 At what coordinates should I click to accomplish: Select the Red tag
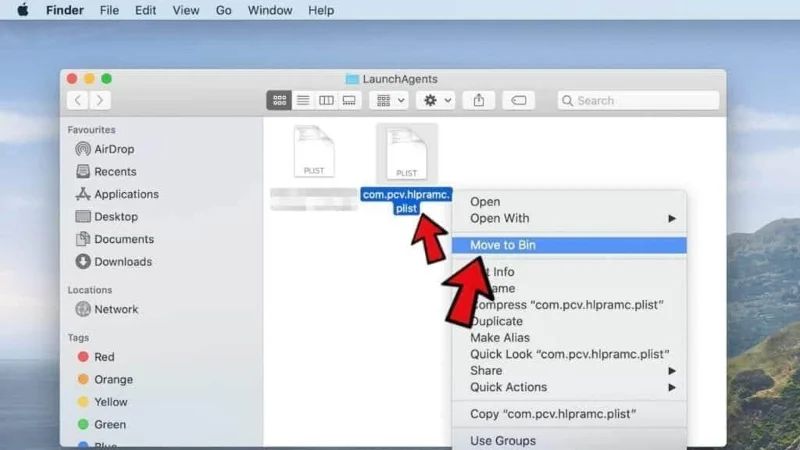click(96, 357)
